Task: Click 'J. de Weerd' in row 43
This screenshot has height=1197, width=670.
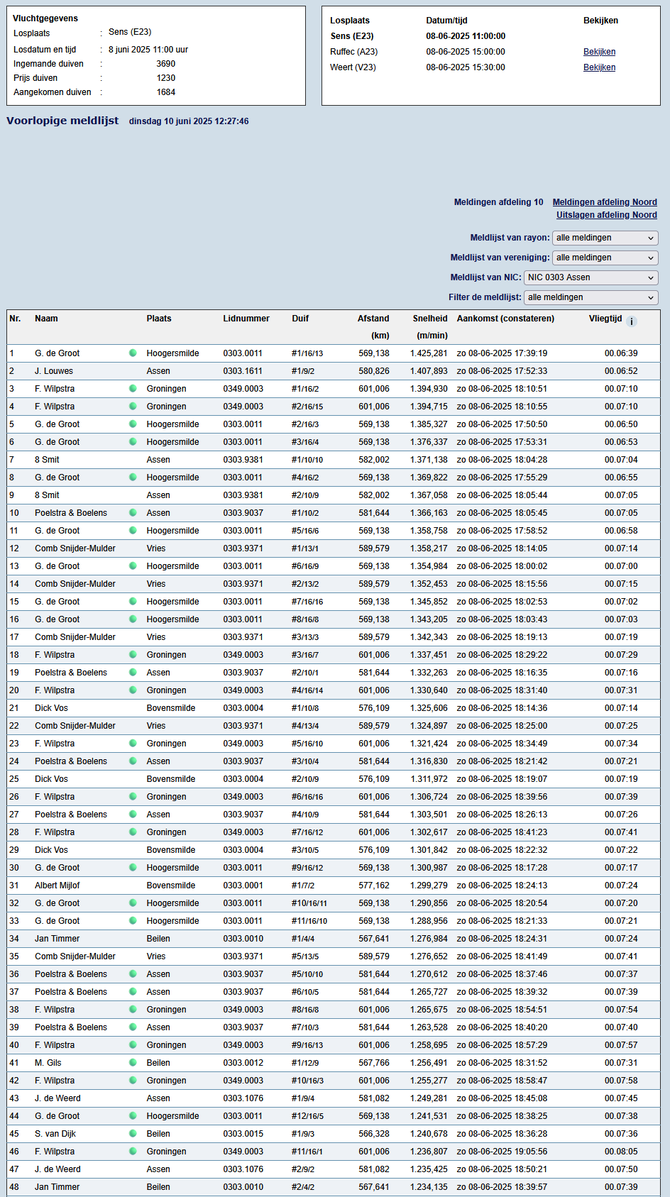Action: pos(56,1098)
